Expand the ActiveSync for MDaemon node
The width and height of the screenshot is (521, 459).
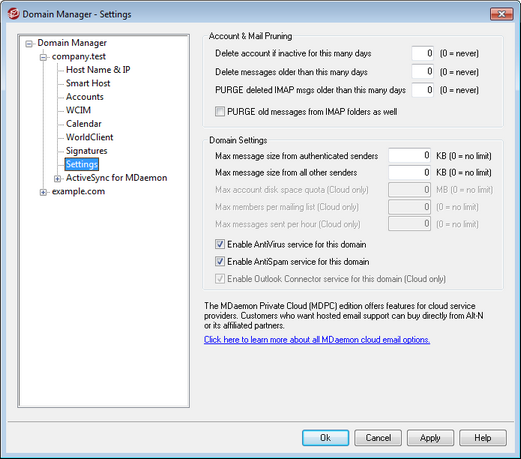pyautogui.click(x=57, y=179)
